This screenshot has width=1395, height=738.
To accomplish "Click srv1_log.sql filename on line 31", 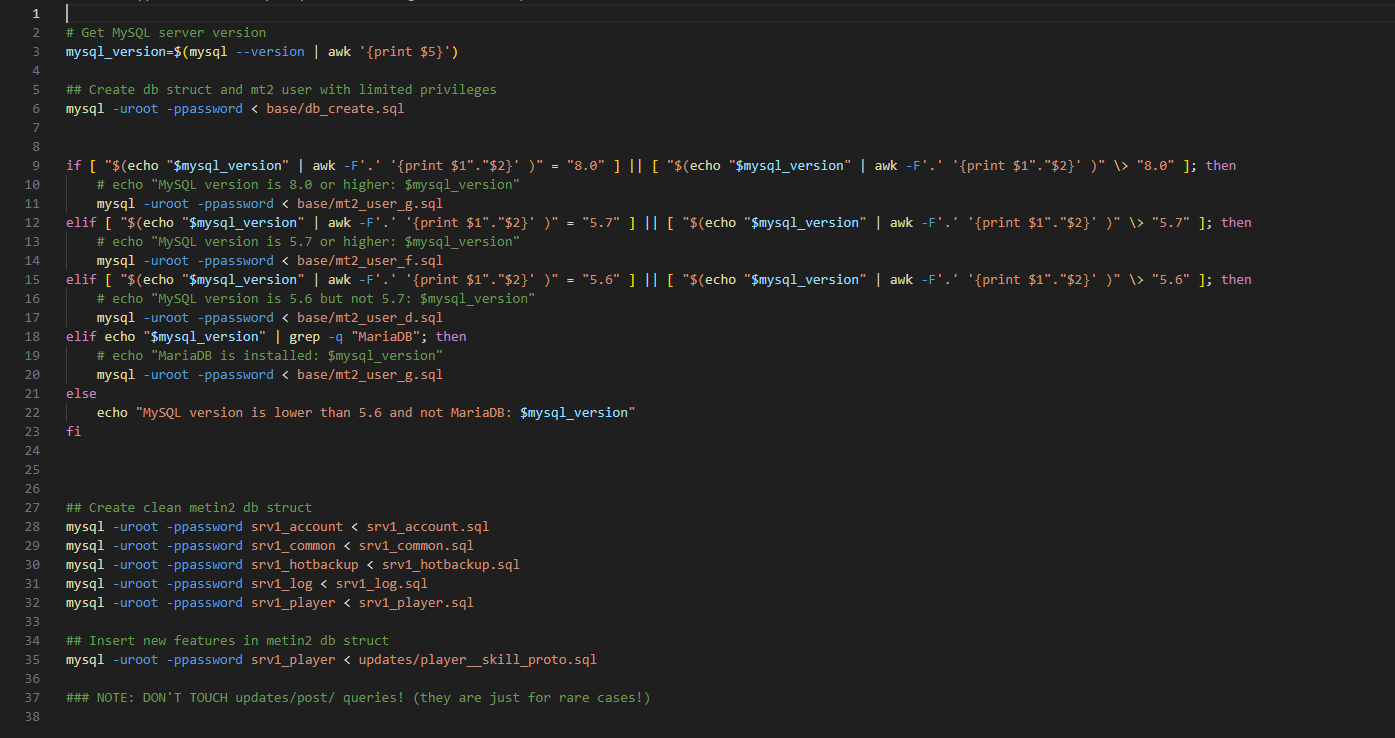I will [x=381, y=584].
